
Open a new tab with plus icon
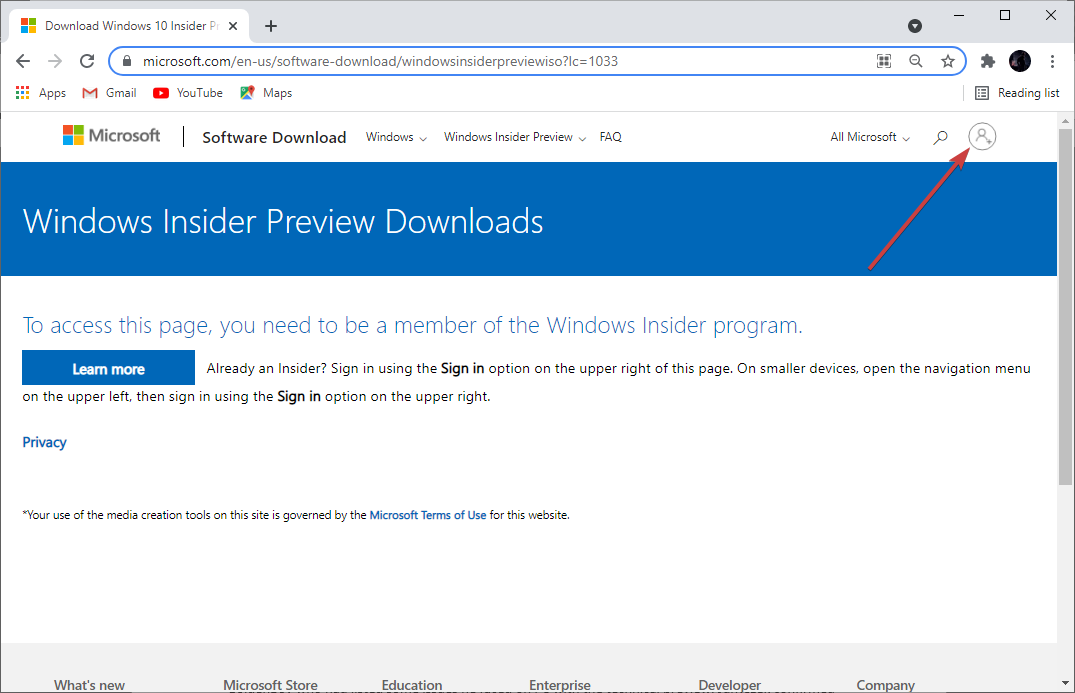coord(271,26)
